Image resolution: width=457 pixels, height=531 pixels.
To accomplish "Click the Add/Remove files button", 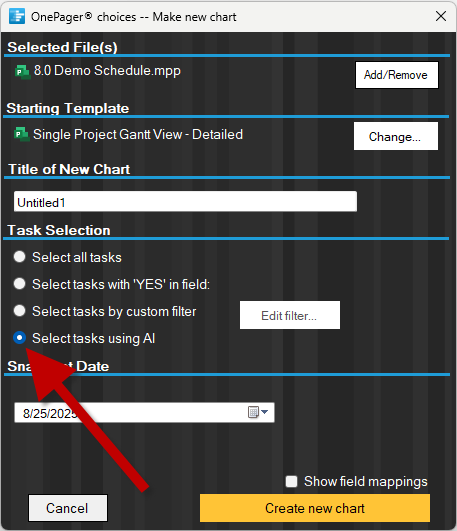I will pos(397,75).
